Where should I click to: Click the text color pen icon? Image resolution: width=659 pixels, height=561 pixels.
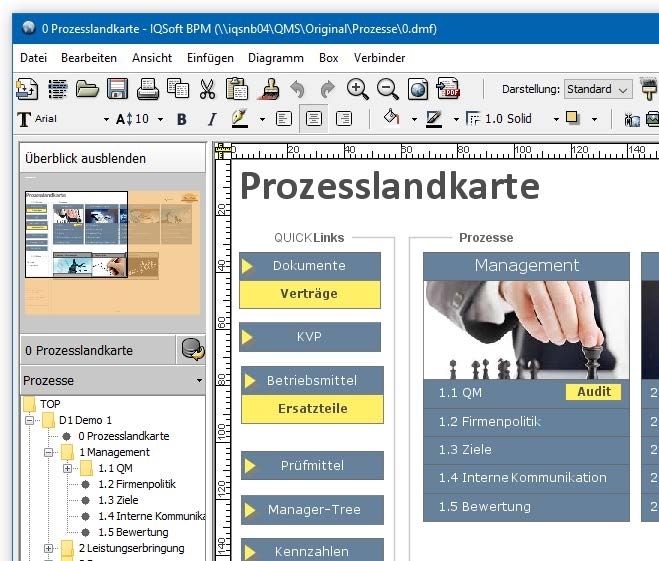point(240,119)
